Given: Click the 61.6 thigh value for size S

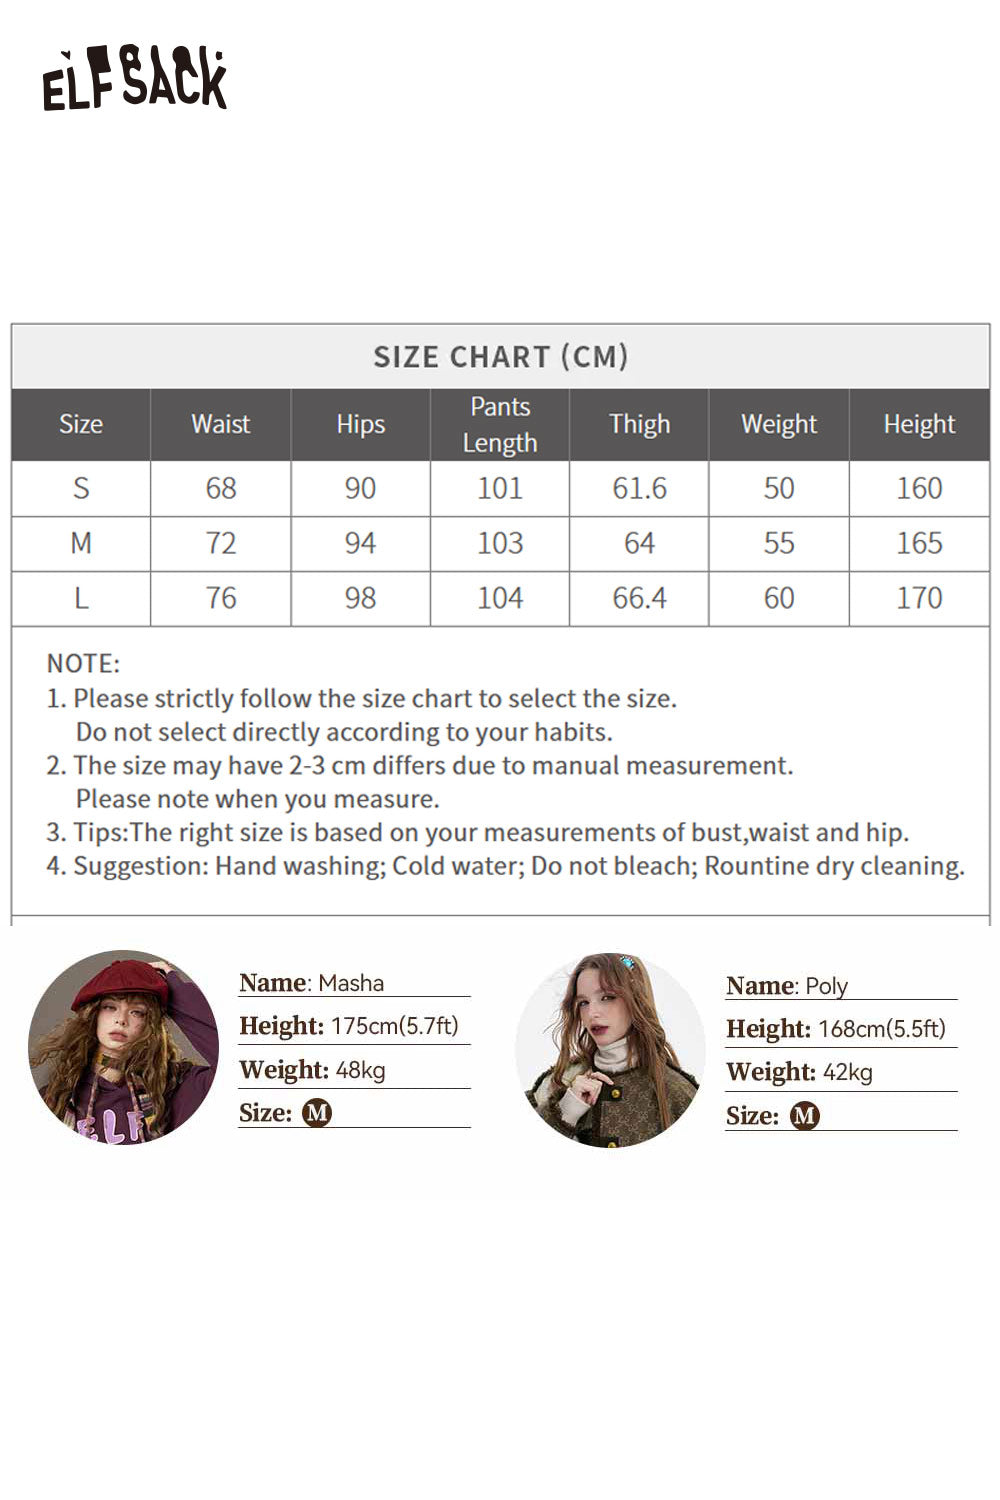Looking at the screenshot, I should 639,488.
